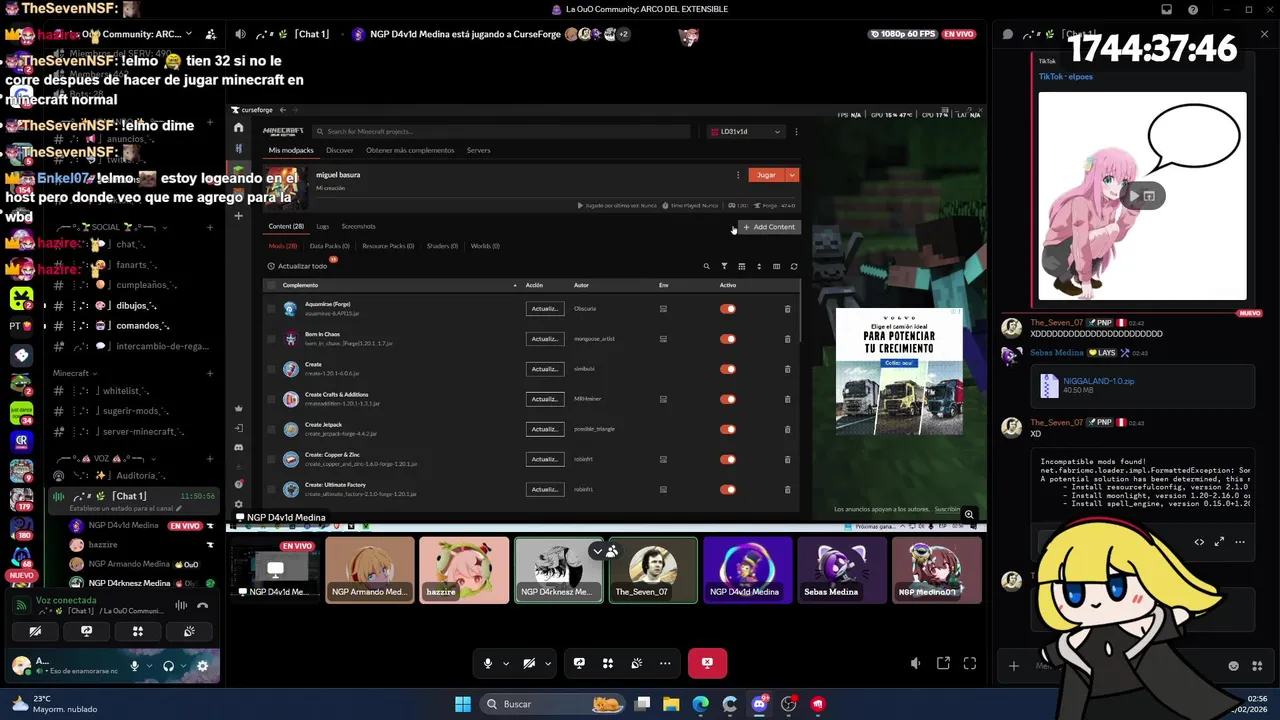The height and width of the screenshot is (720, 1280).
Task: Open soundboard from the call control bar
Action: [x=636, y=663]
